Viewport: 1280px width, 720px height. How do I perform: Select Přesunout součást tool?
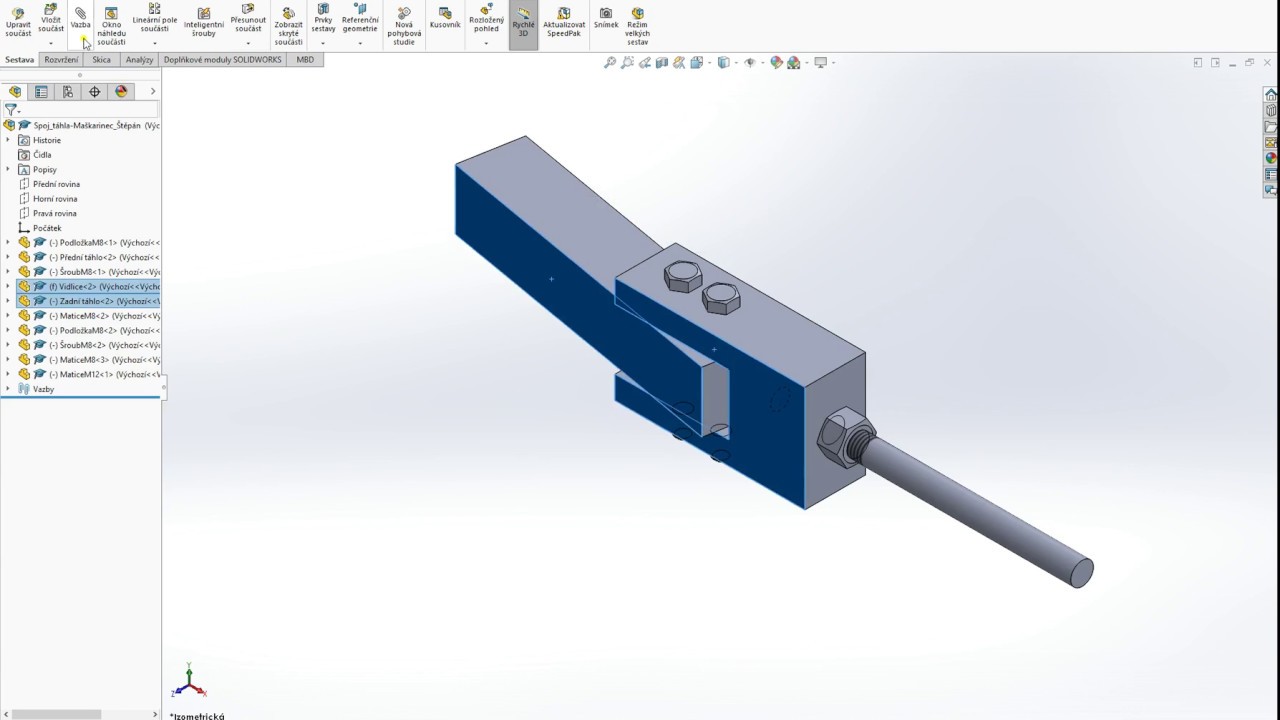click(248, 19)
